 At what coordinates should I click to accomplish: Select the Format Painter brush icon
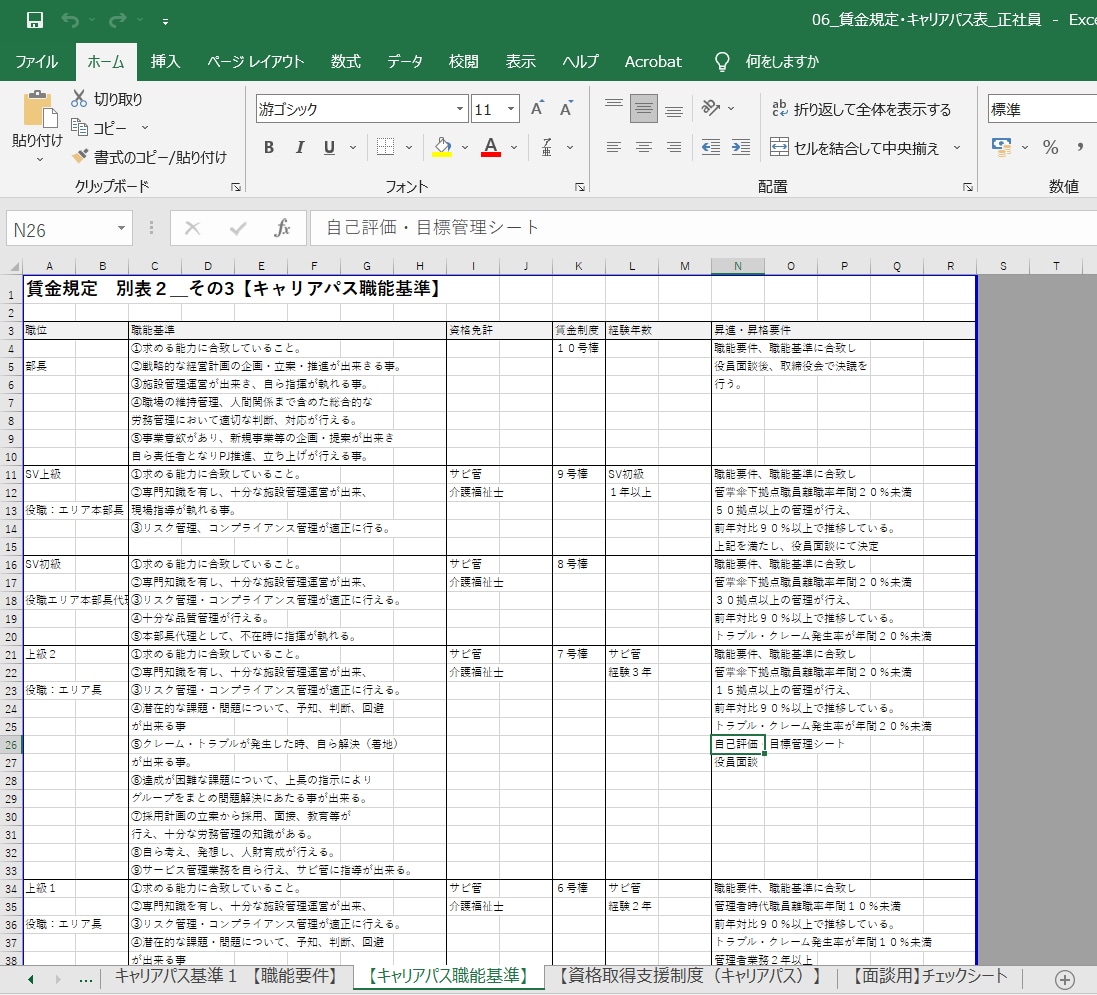tap(80, 156)
